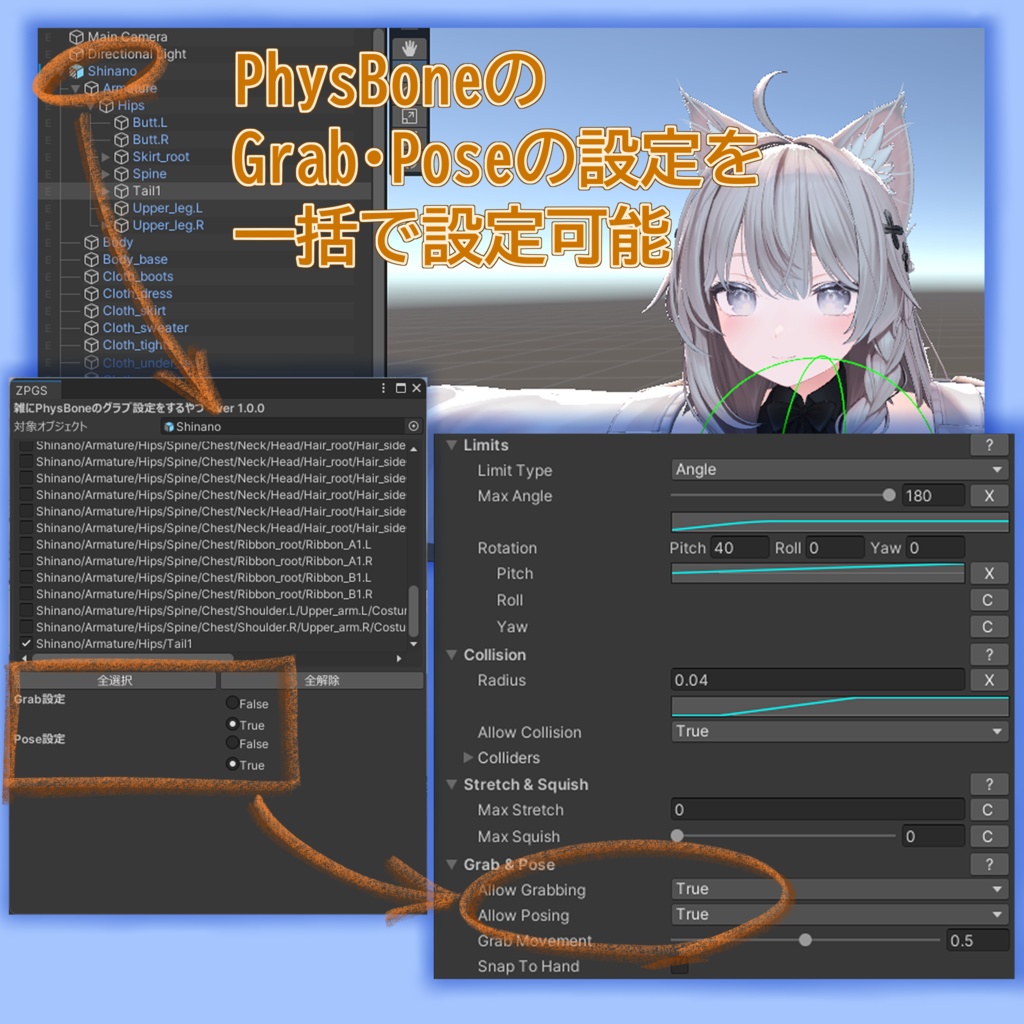Open the Limit Type dropdown showing Angle
The image size is (1024, 1024).
coord(838,470)
